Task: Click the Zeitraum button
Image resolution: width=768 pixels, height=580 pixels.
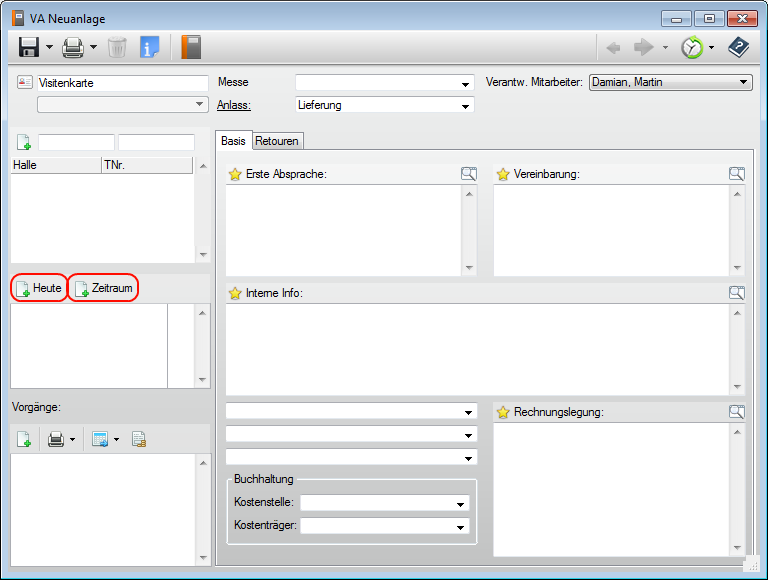Action: point(103,288)
